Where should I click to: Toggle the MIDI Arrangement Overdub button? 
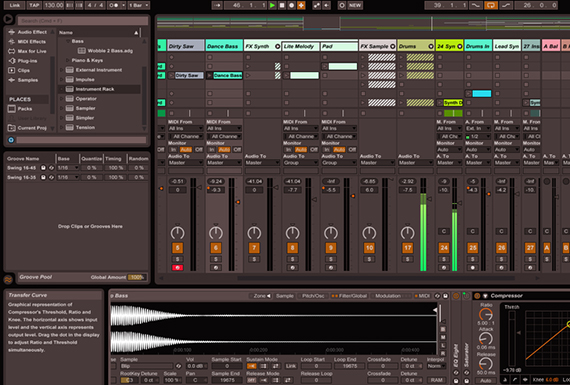point(301,5)
